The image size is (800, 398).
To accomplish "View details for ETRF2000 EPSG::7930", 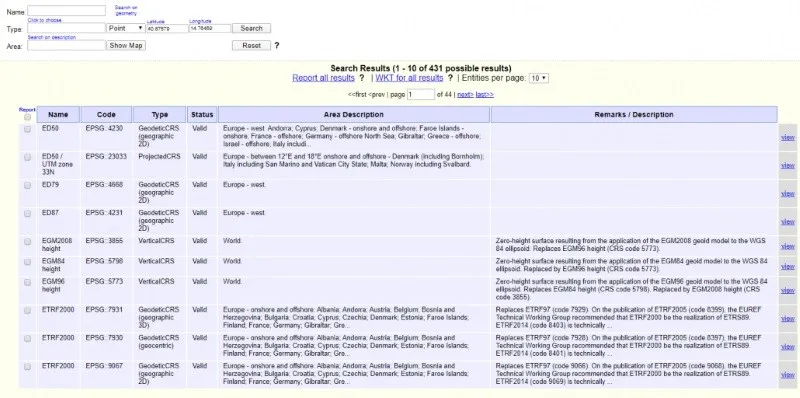I will [787, 346].
